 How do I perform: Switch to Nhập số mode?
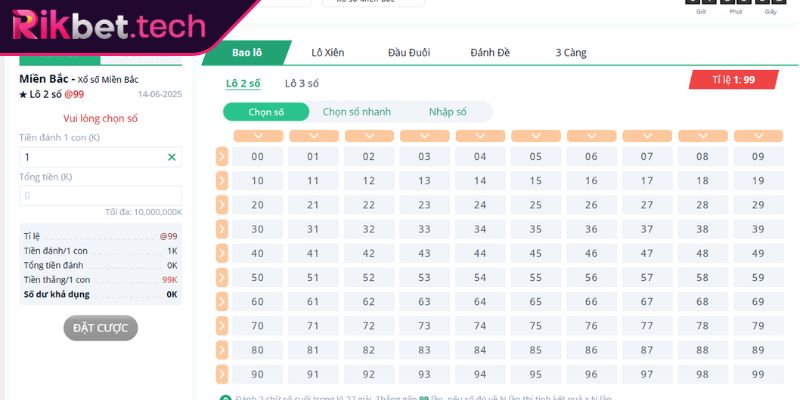[x=447, y=112]
